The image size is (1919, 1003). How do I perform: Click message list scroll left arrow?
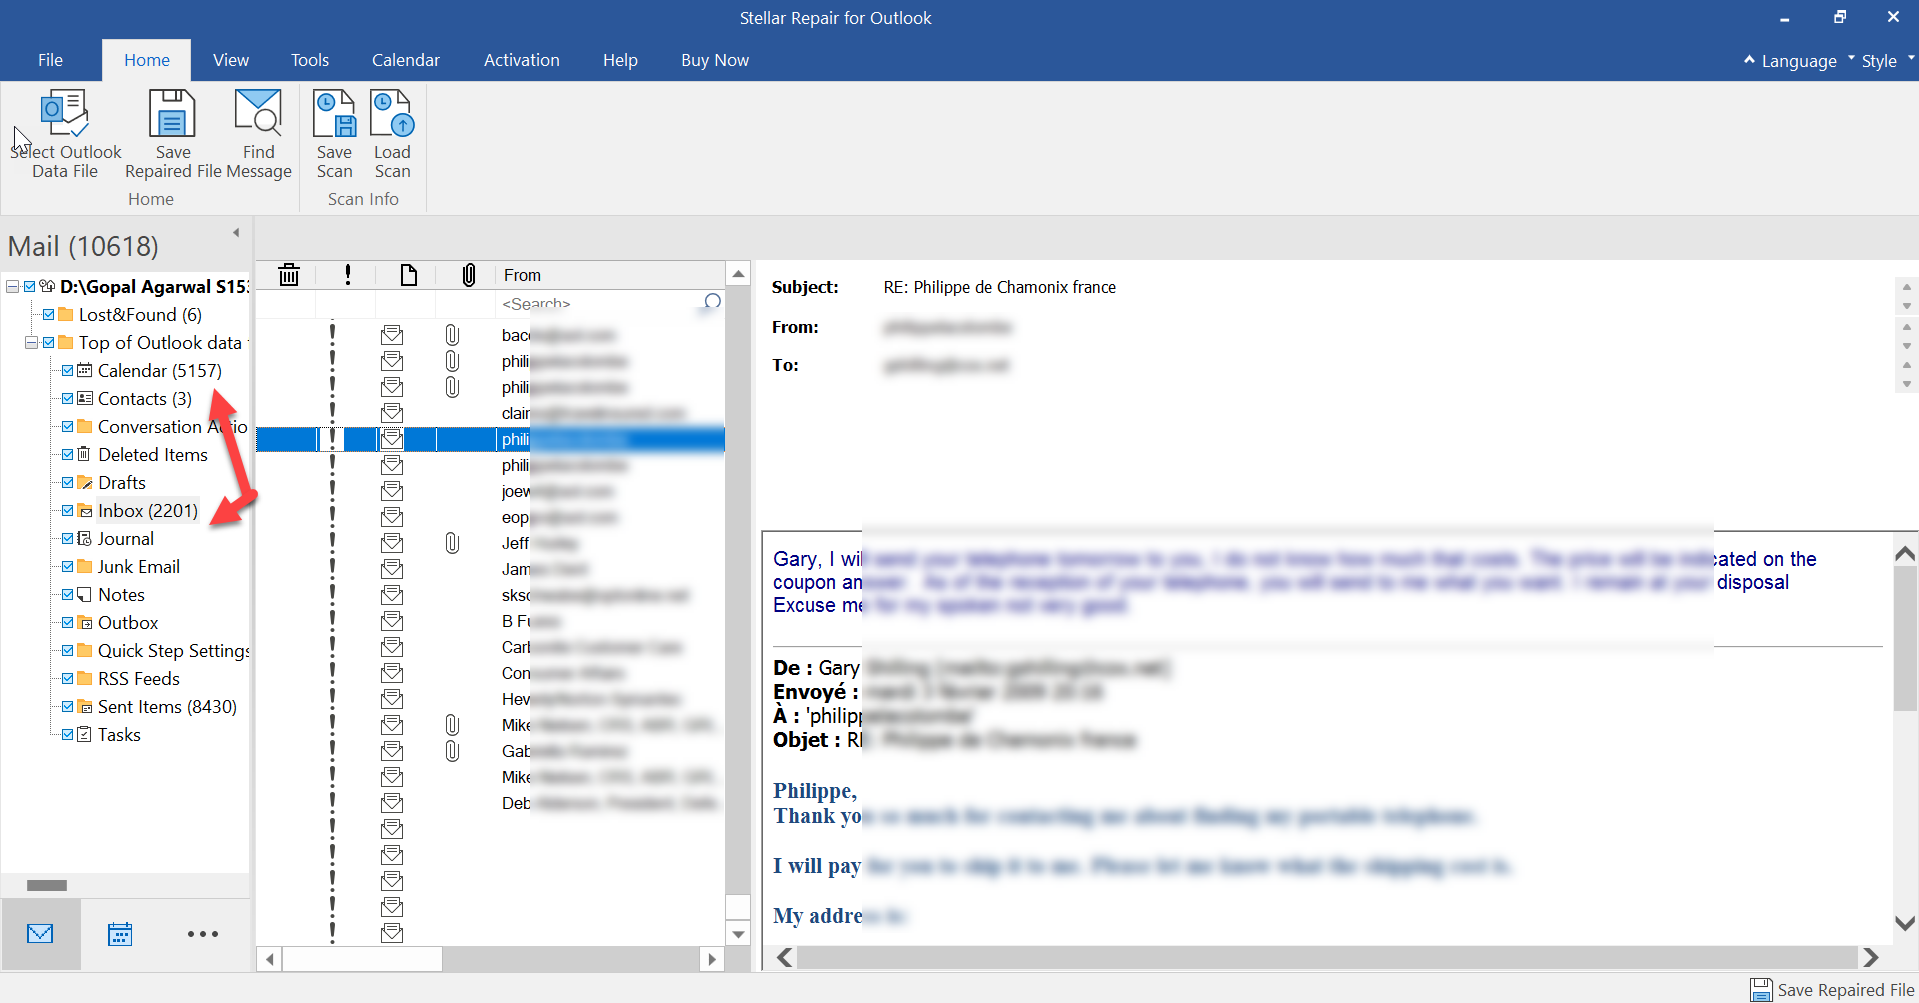(x=269, y=959)
